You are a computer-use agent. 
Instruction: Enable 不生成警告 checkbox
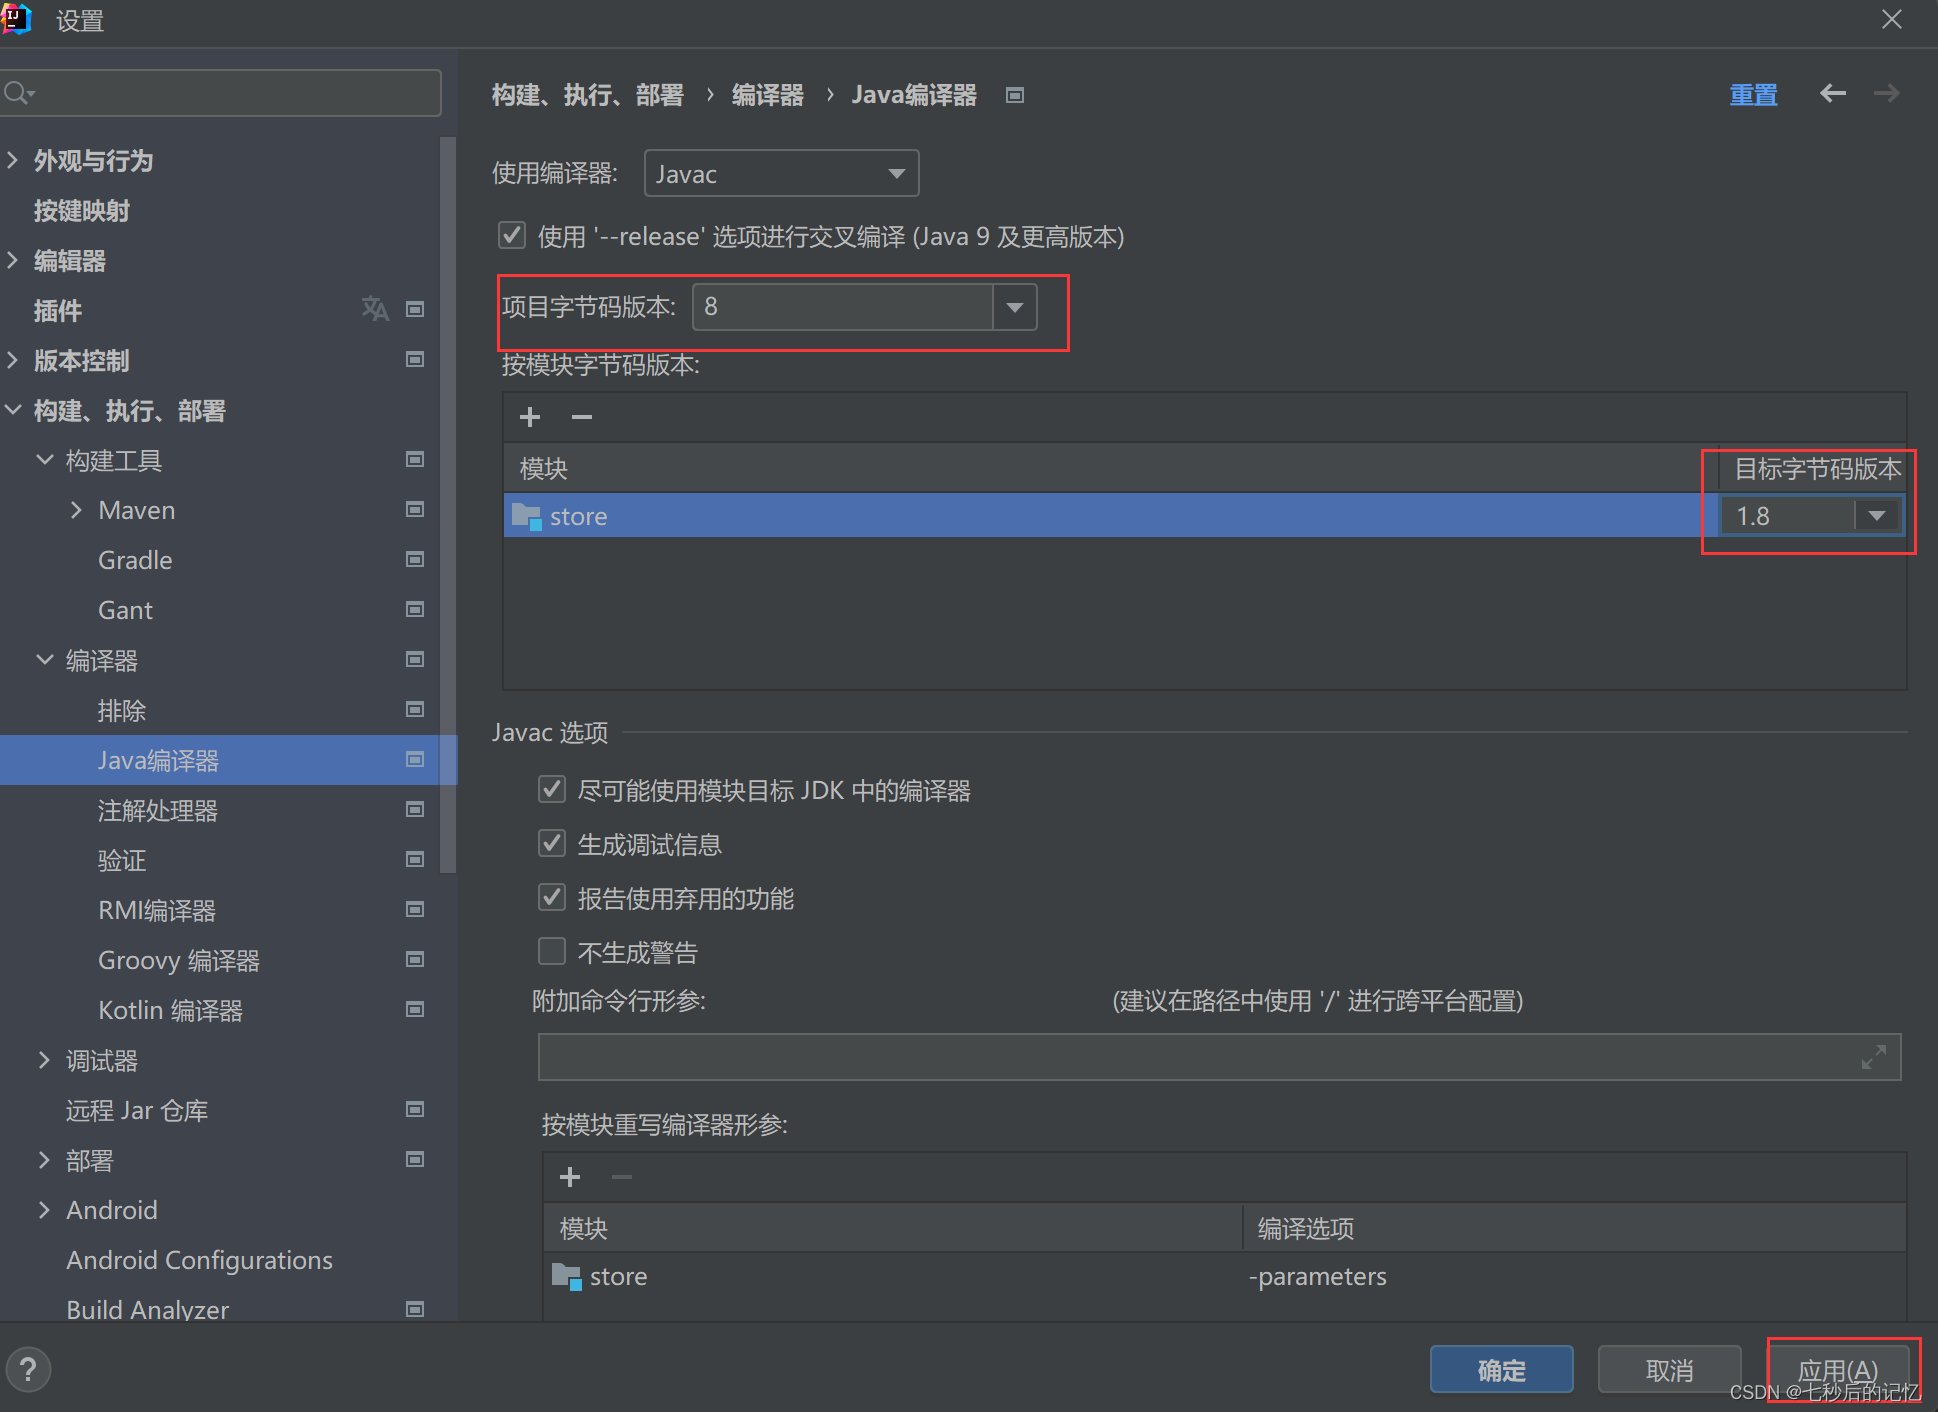(551, 950)
